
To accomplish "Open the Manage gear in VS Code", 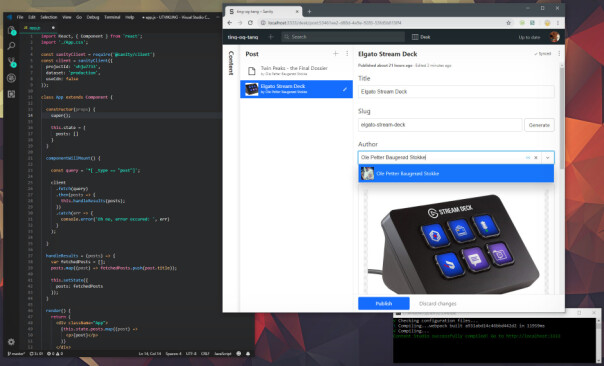I will [11, 342].
